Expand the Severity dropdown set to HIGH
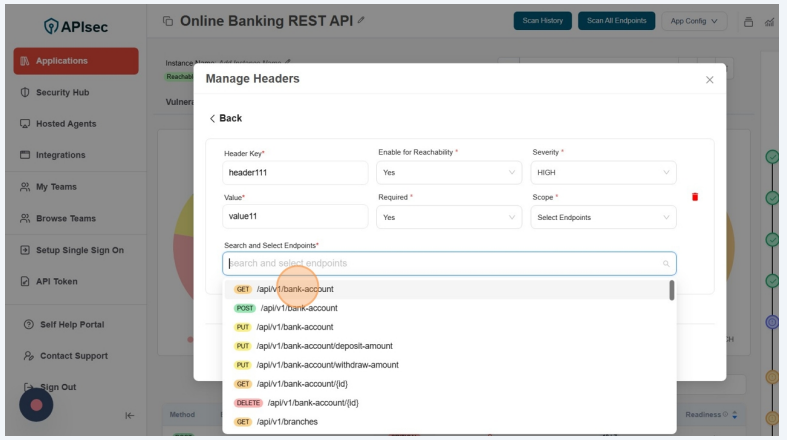The width and height of the screenshot is (787, 440). coord(604,172)
